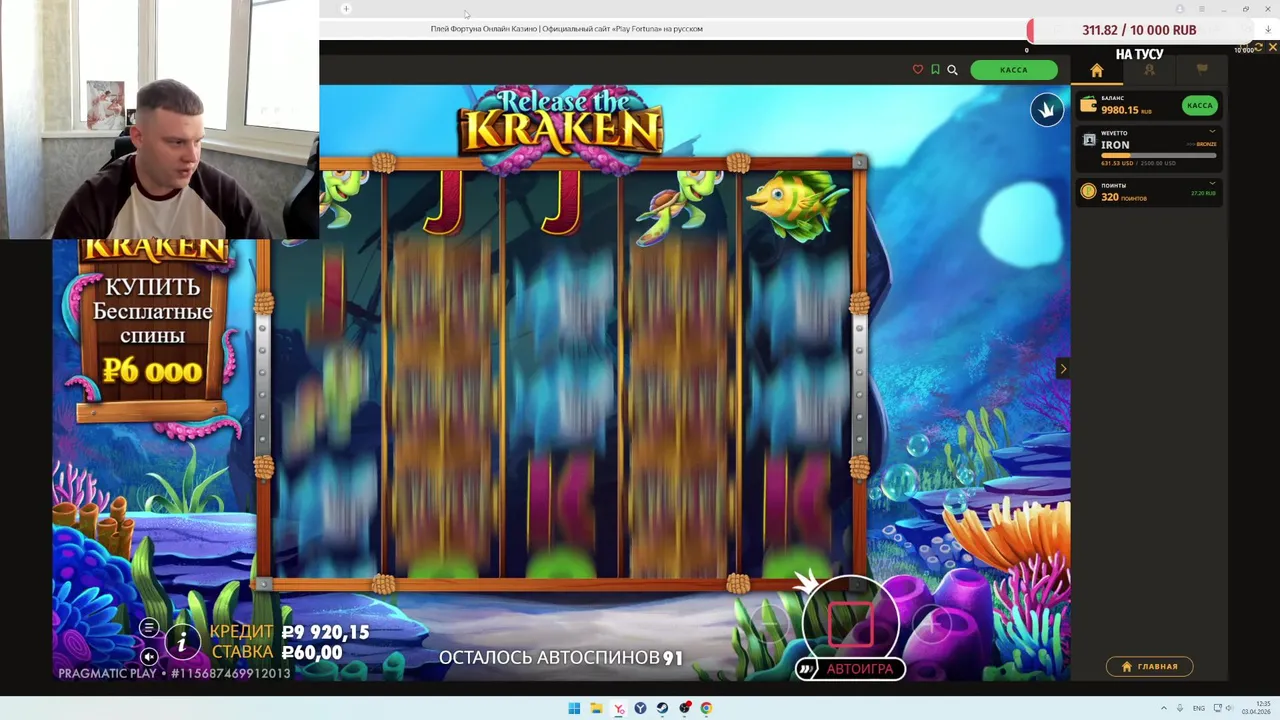Close the overlay with the X icon
1280x720 pixels.
point(1273,47)
